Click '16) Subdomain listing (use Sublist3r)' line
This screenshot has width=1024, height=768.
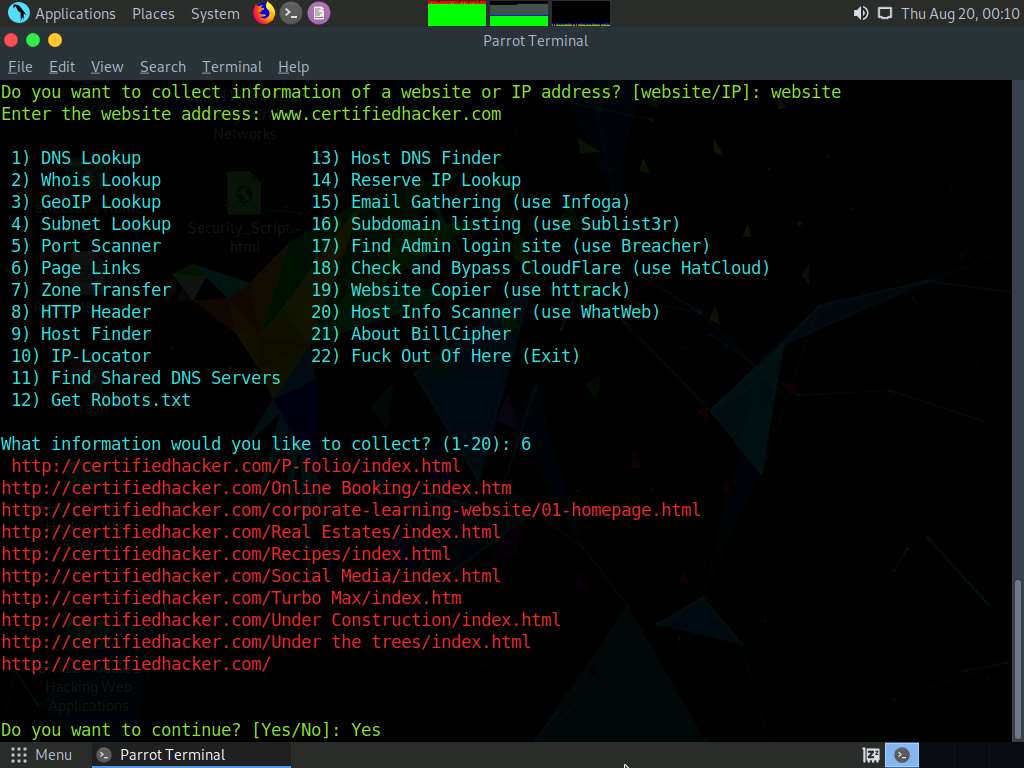[496, 224]
